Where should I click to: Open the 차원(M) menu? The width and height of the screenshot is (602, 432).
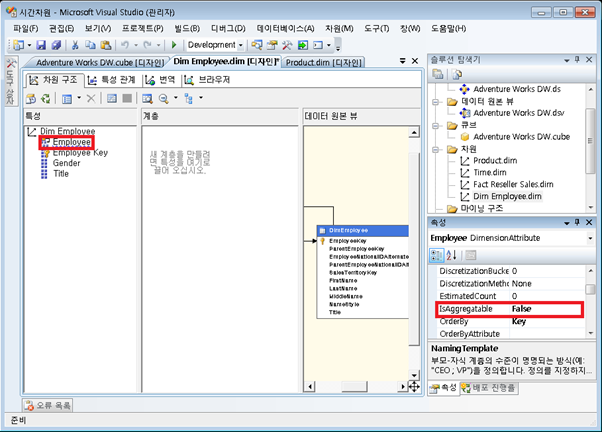tap(339, 28)
